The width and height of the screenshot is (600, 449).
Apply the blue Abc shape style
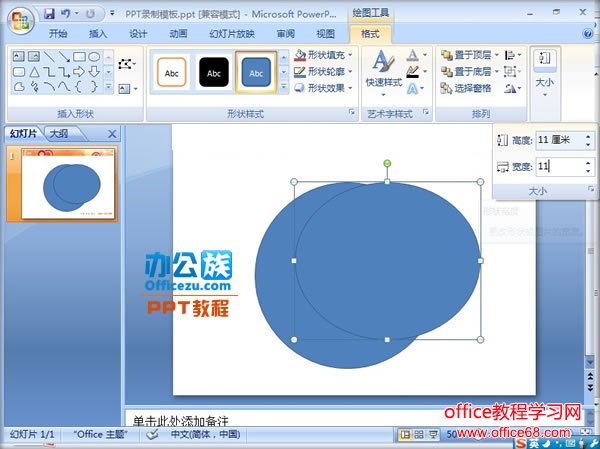click(256, 72)
